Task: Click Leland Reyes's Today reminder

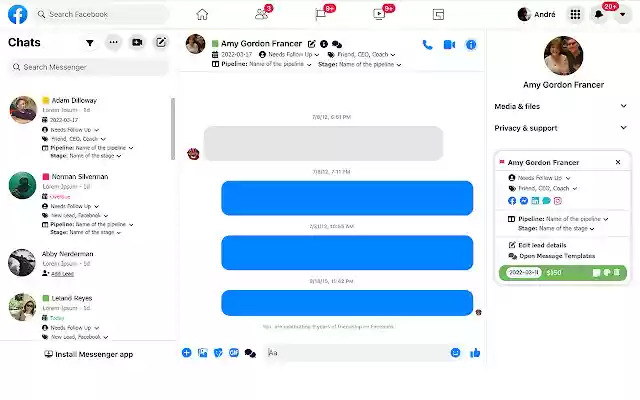Action: point(57,318)
